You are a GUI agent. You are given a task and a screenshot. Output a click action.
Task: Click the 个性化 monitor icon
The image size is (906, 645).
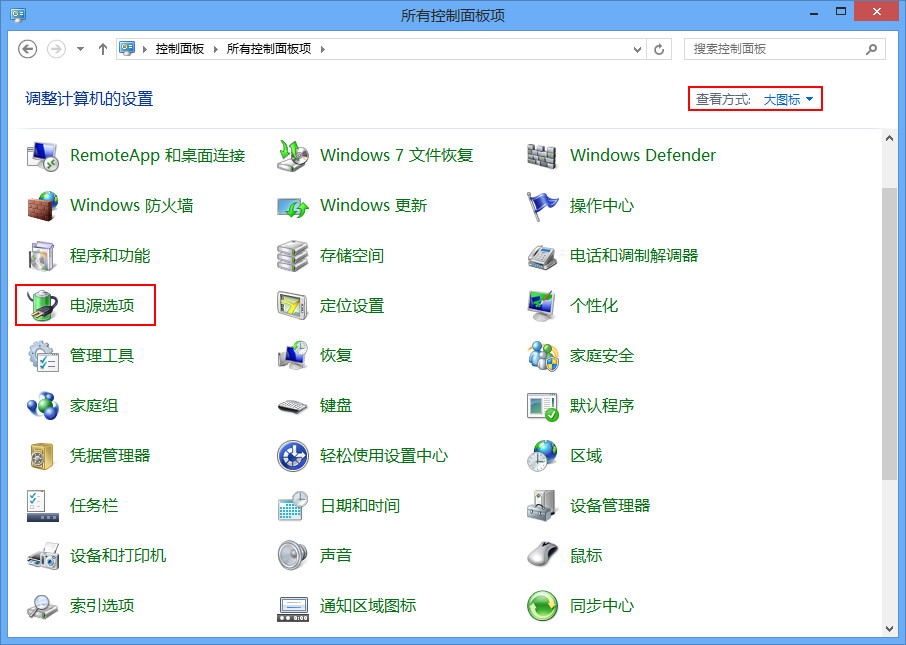543,306
